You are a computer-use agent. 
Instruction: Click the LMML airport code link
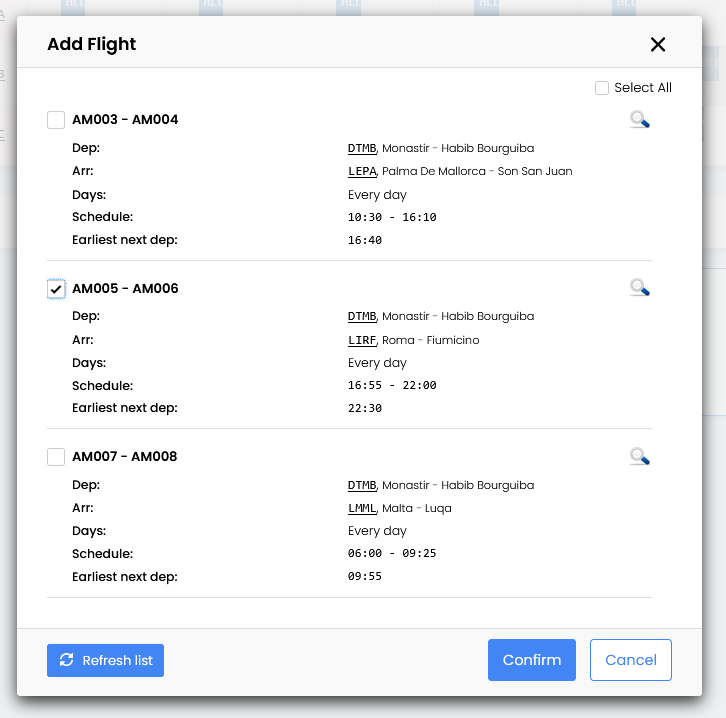pyautogui.click(x=362, y=508)
